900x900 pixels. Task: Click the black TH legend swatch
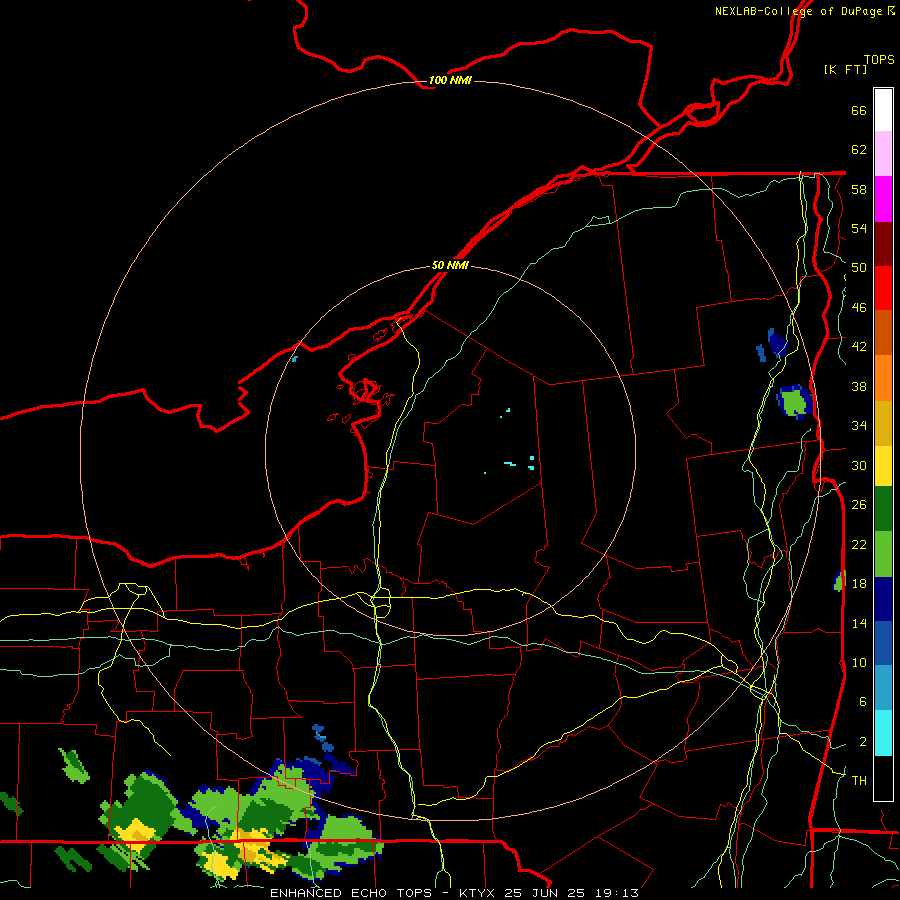pos(883,778)
